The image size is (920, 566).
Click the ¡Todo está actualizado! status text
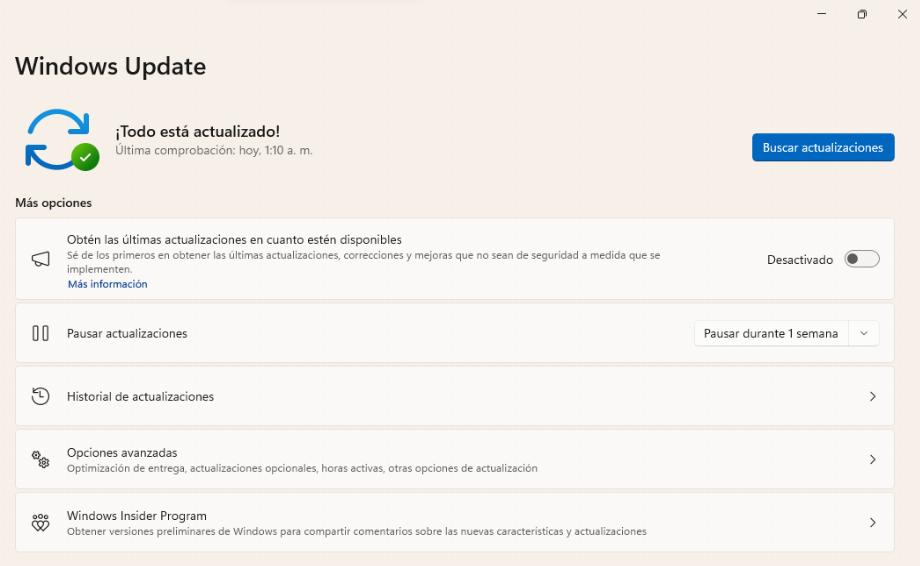click(x=198, y=131)
